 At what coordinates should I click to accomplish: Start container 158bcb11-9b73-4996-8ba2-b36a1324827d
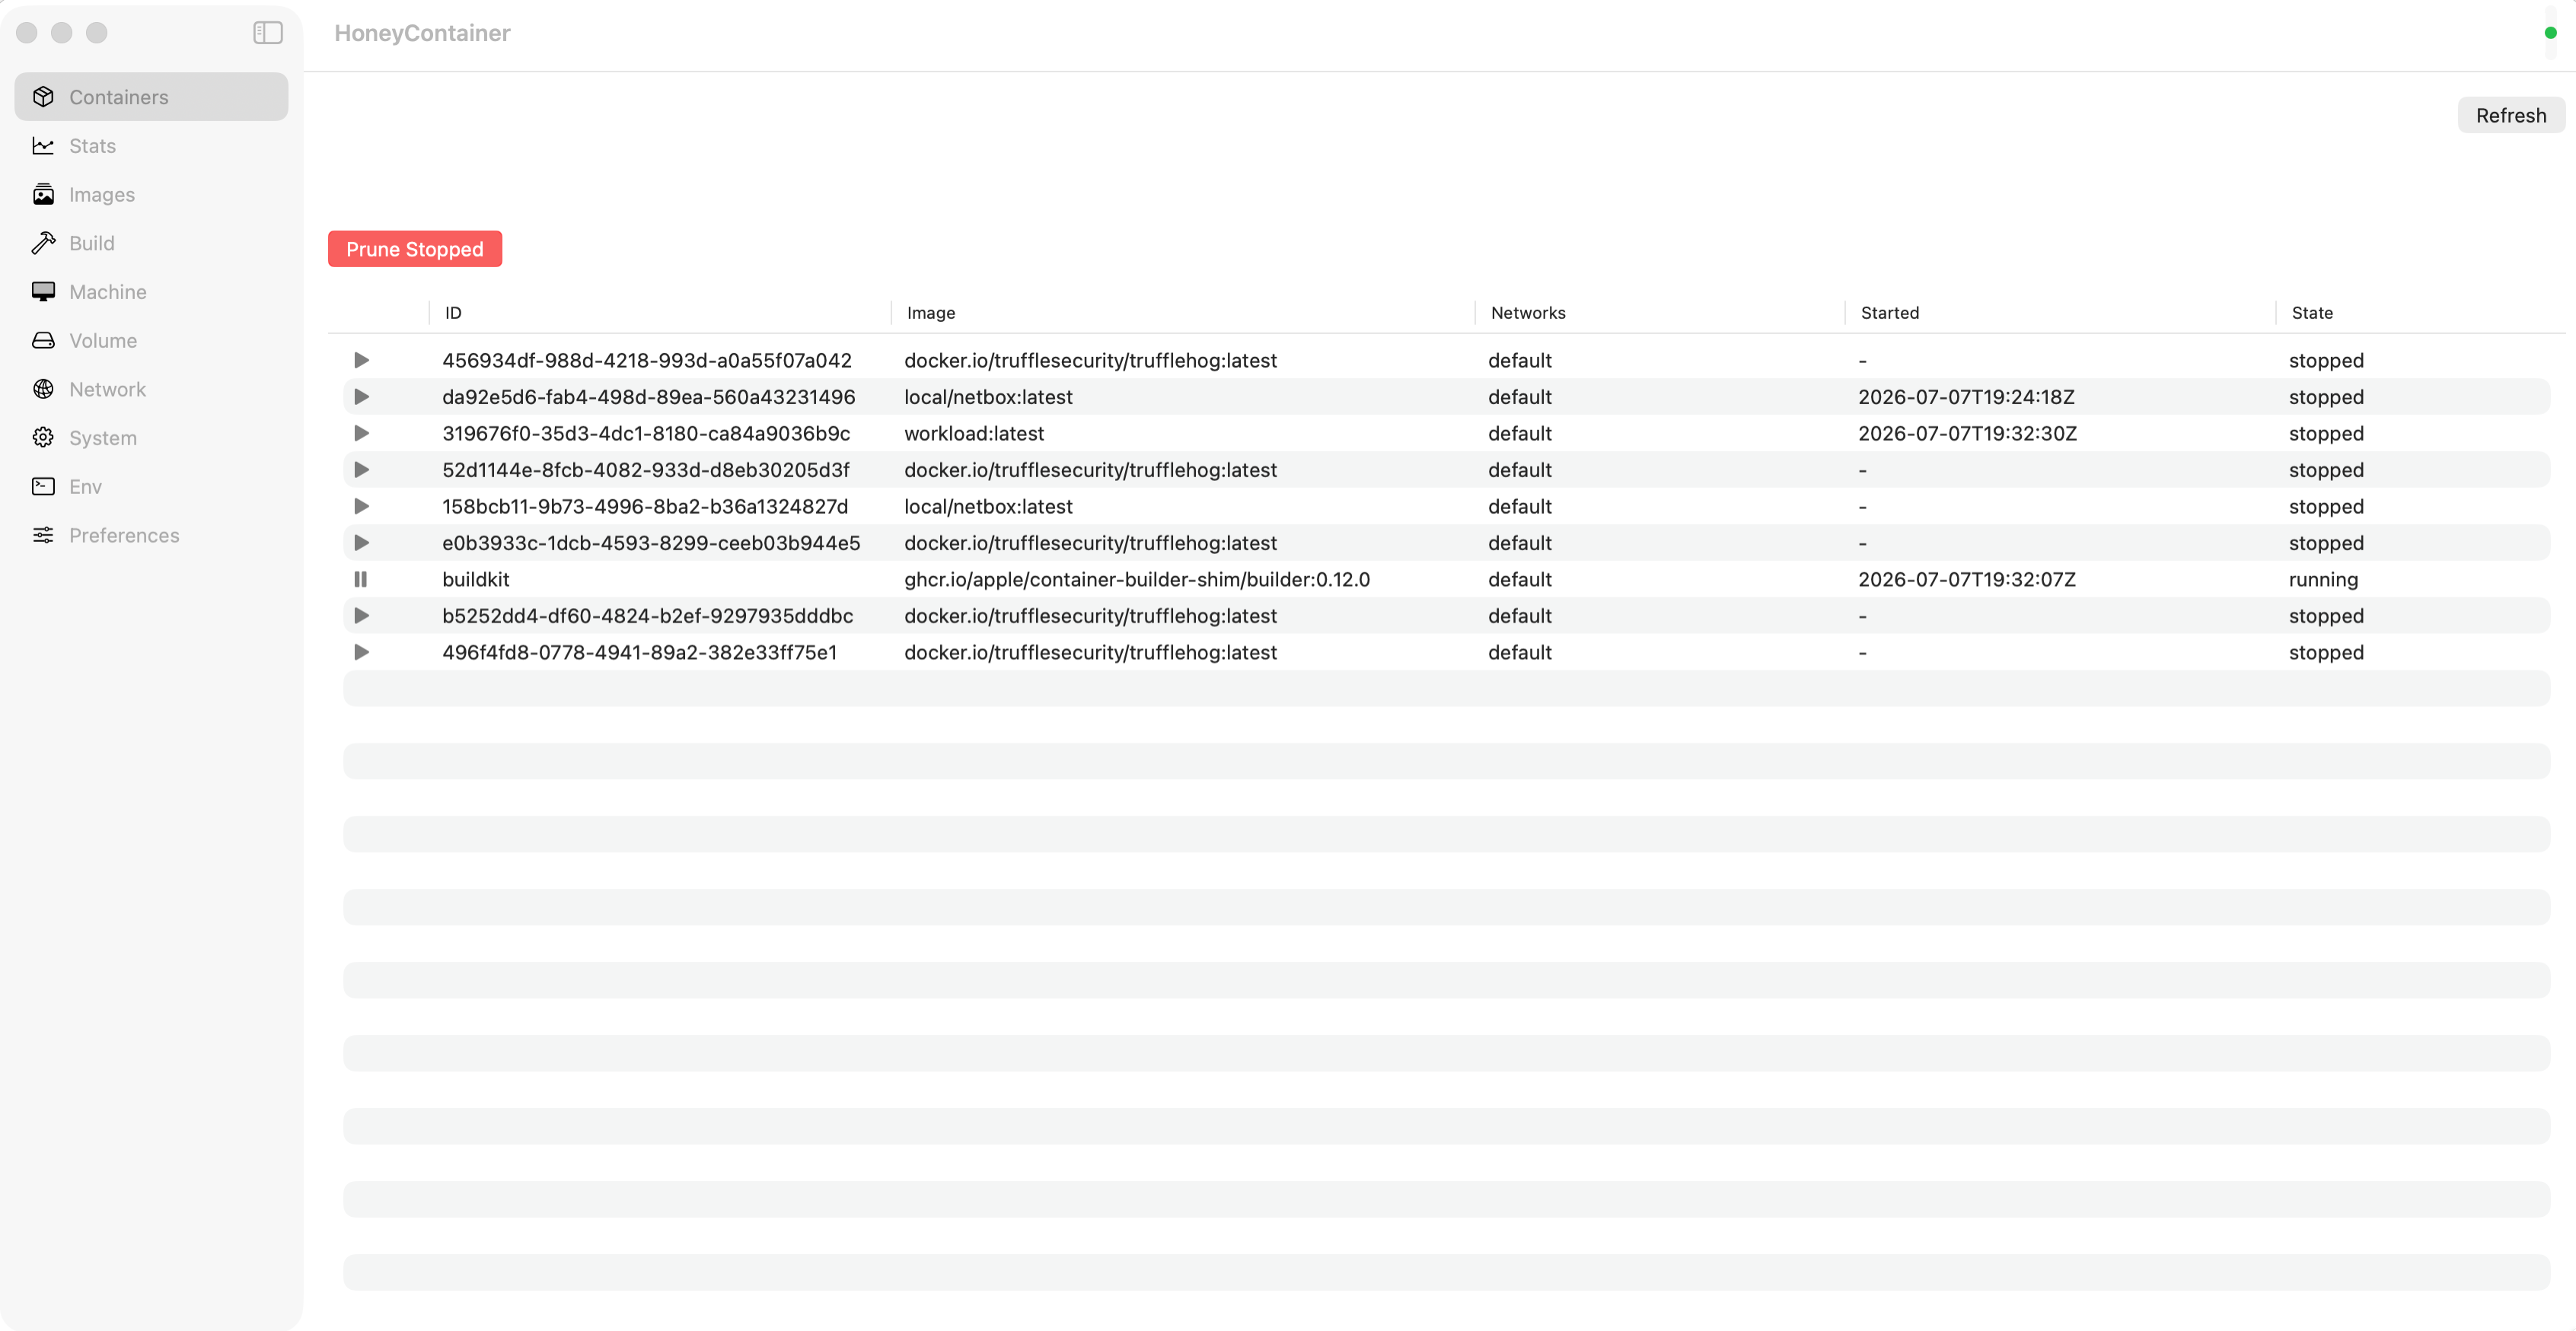pos(361,506)
